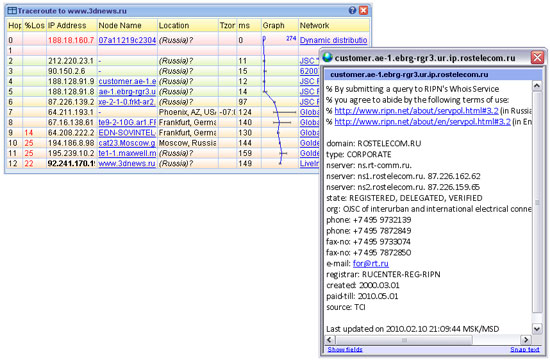Open the EDN-SOVINTEL node link
The height and width of the screenshot is (360, 550).
pyautogui.click(x=127, y=133)
